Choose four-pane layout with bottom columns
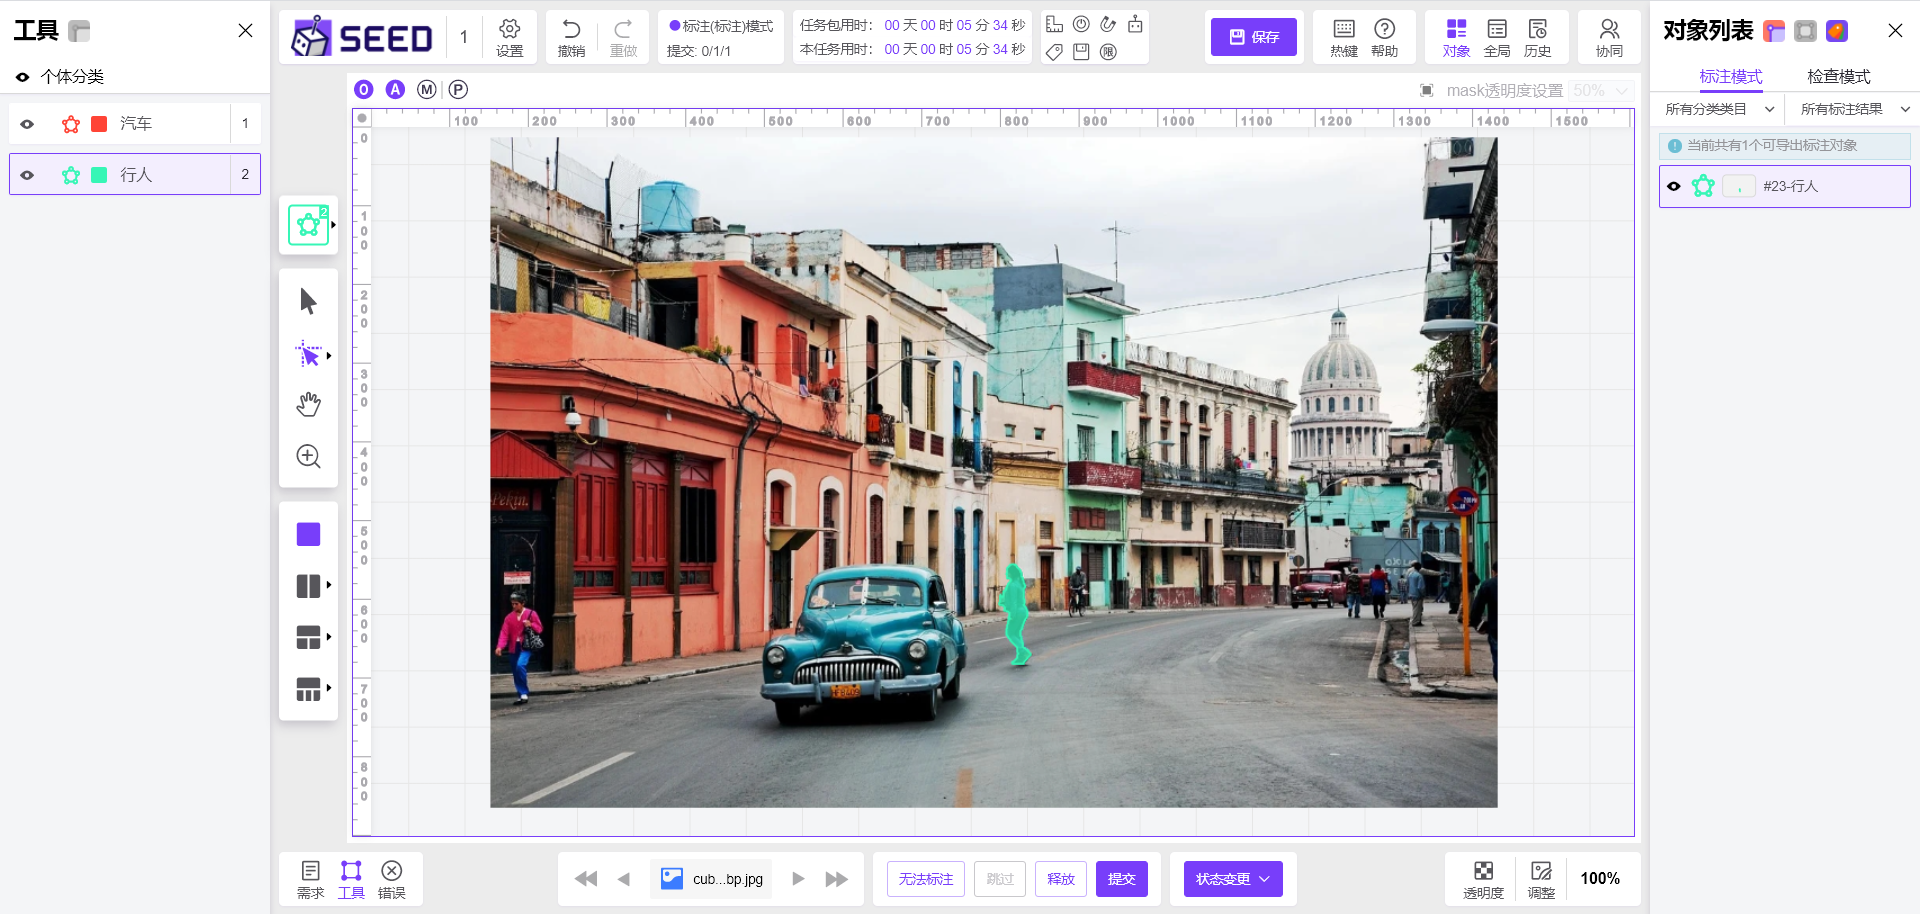The width and height of the screenshot is (1920, 914). tap(308, 689)
